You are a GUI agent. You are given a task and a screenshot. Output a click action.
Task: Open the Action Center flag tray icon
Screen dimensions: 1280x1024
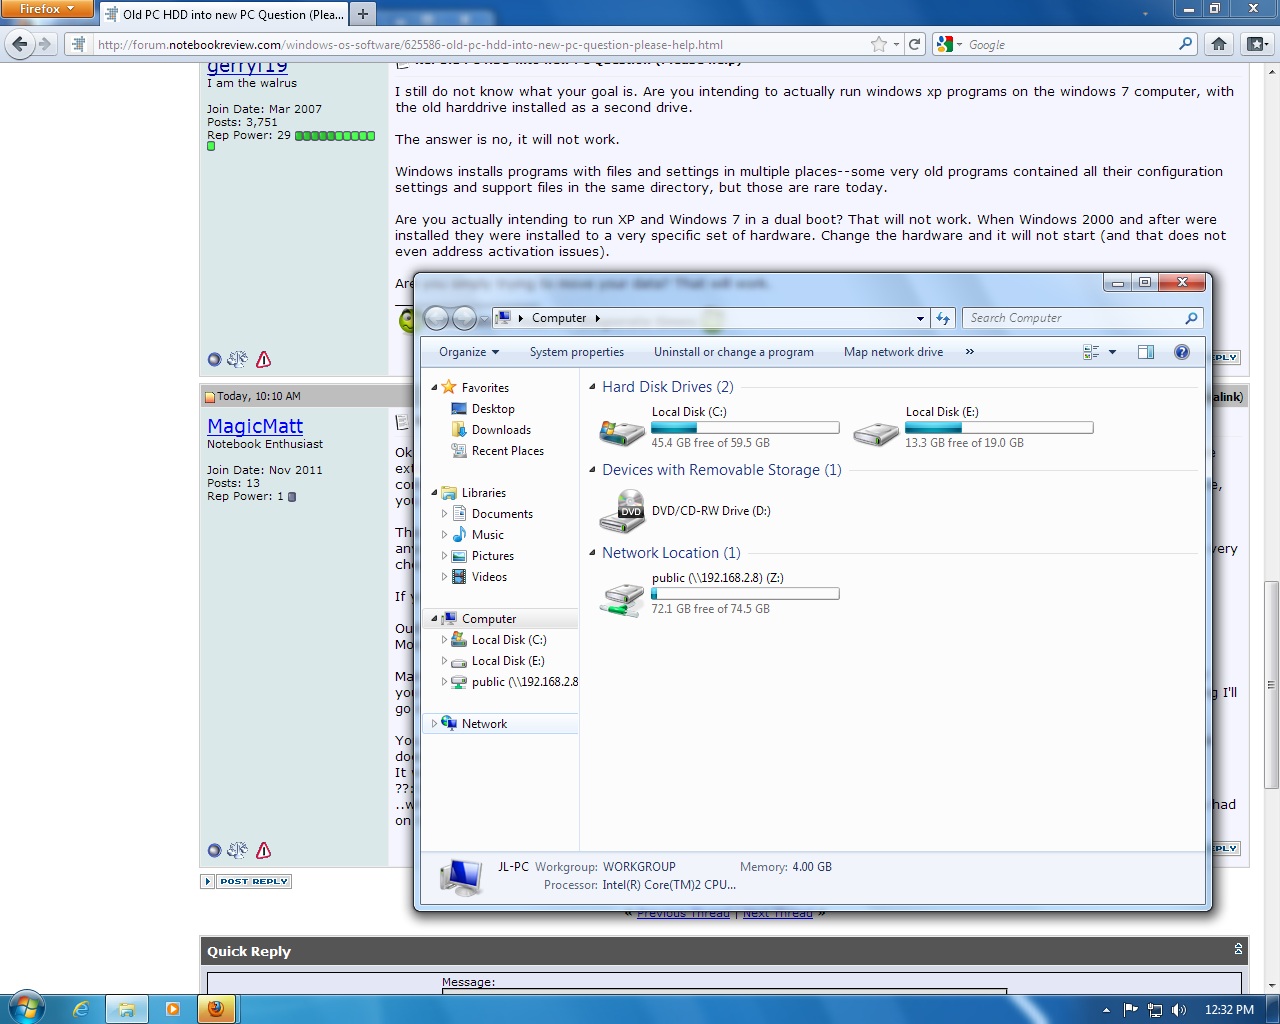pyautogui.click(x=1131, y=1010)
